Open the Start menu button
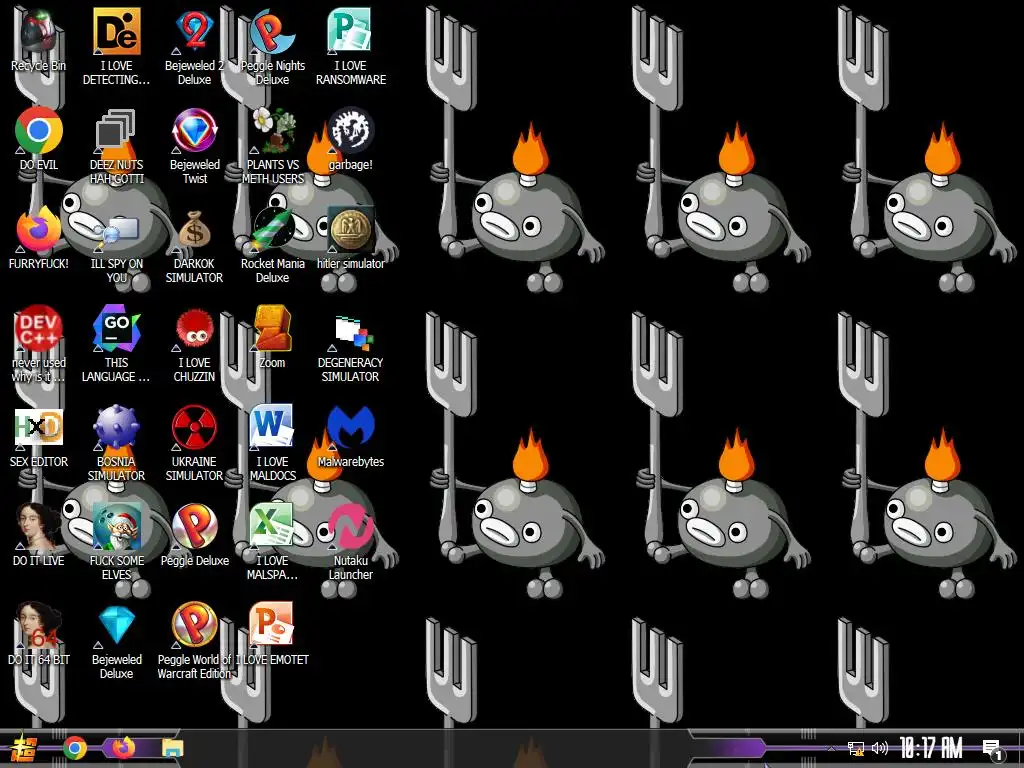Screen dimensions: 1024x768 [x=24, y=748]
